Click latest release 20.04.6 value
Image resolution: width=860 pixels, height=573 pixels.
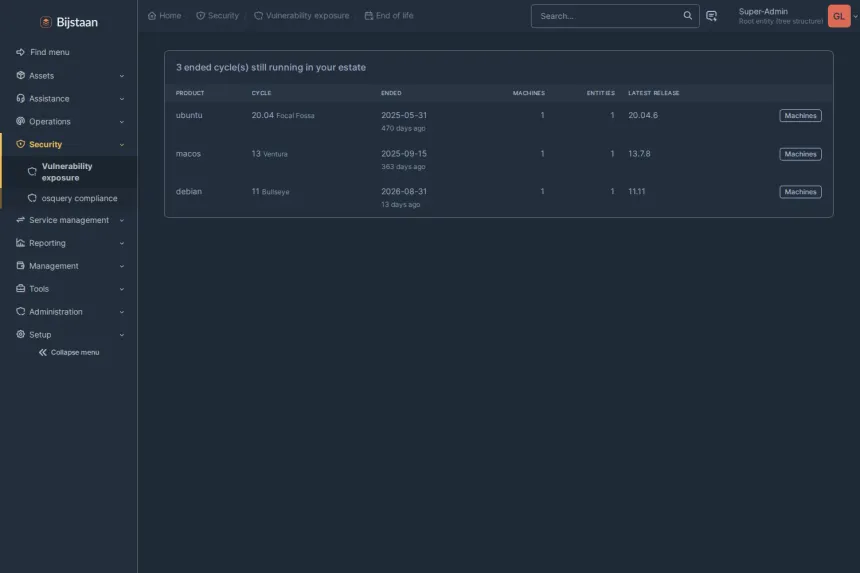pyautogui.click(x=643, y=115)
